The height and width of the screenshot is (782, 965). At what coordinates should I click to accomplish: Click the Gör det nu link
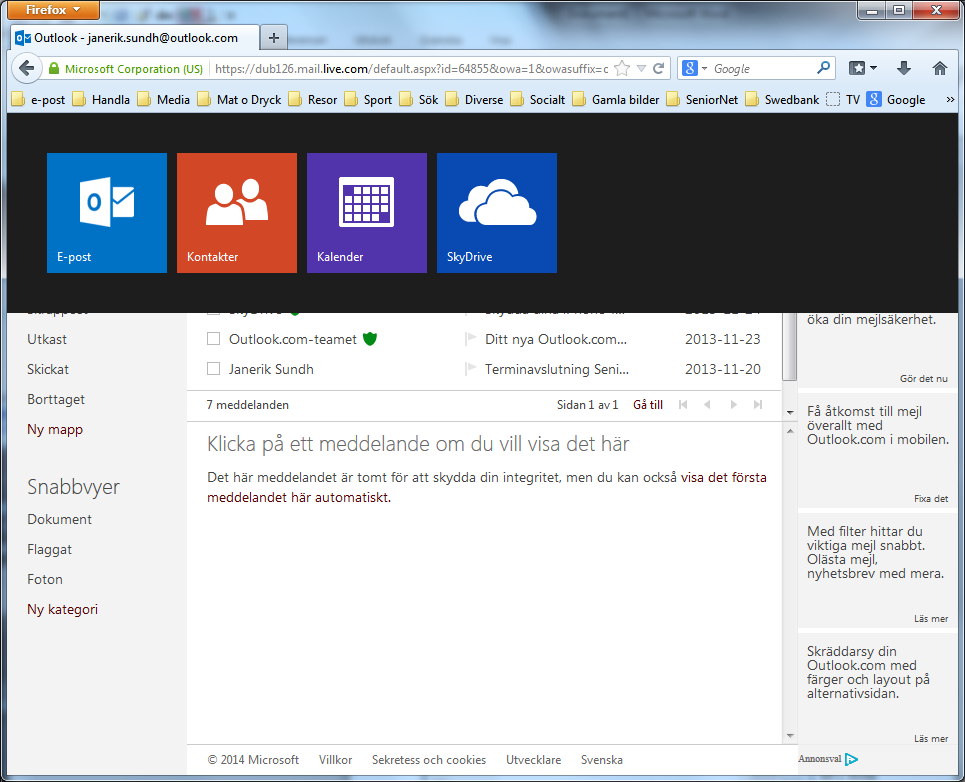pos(924,379)
